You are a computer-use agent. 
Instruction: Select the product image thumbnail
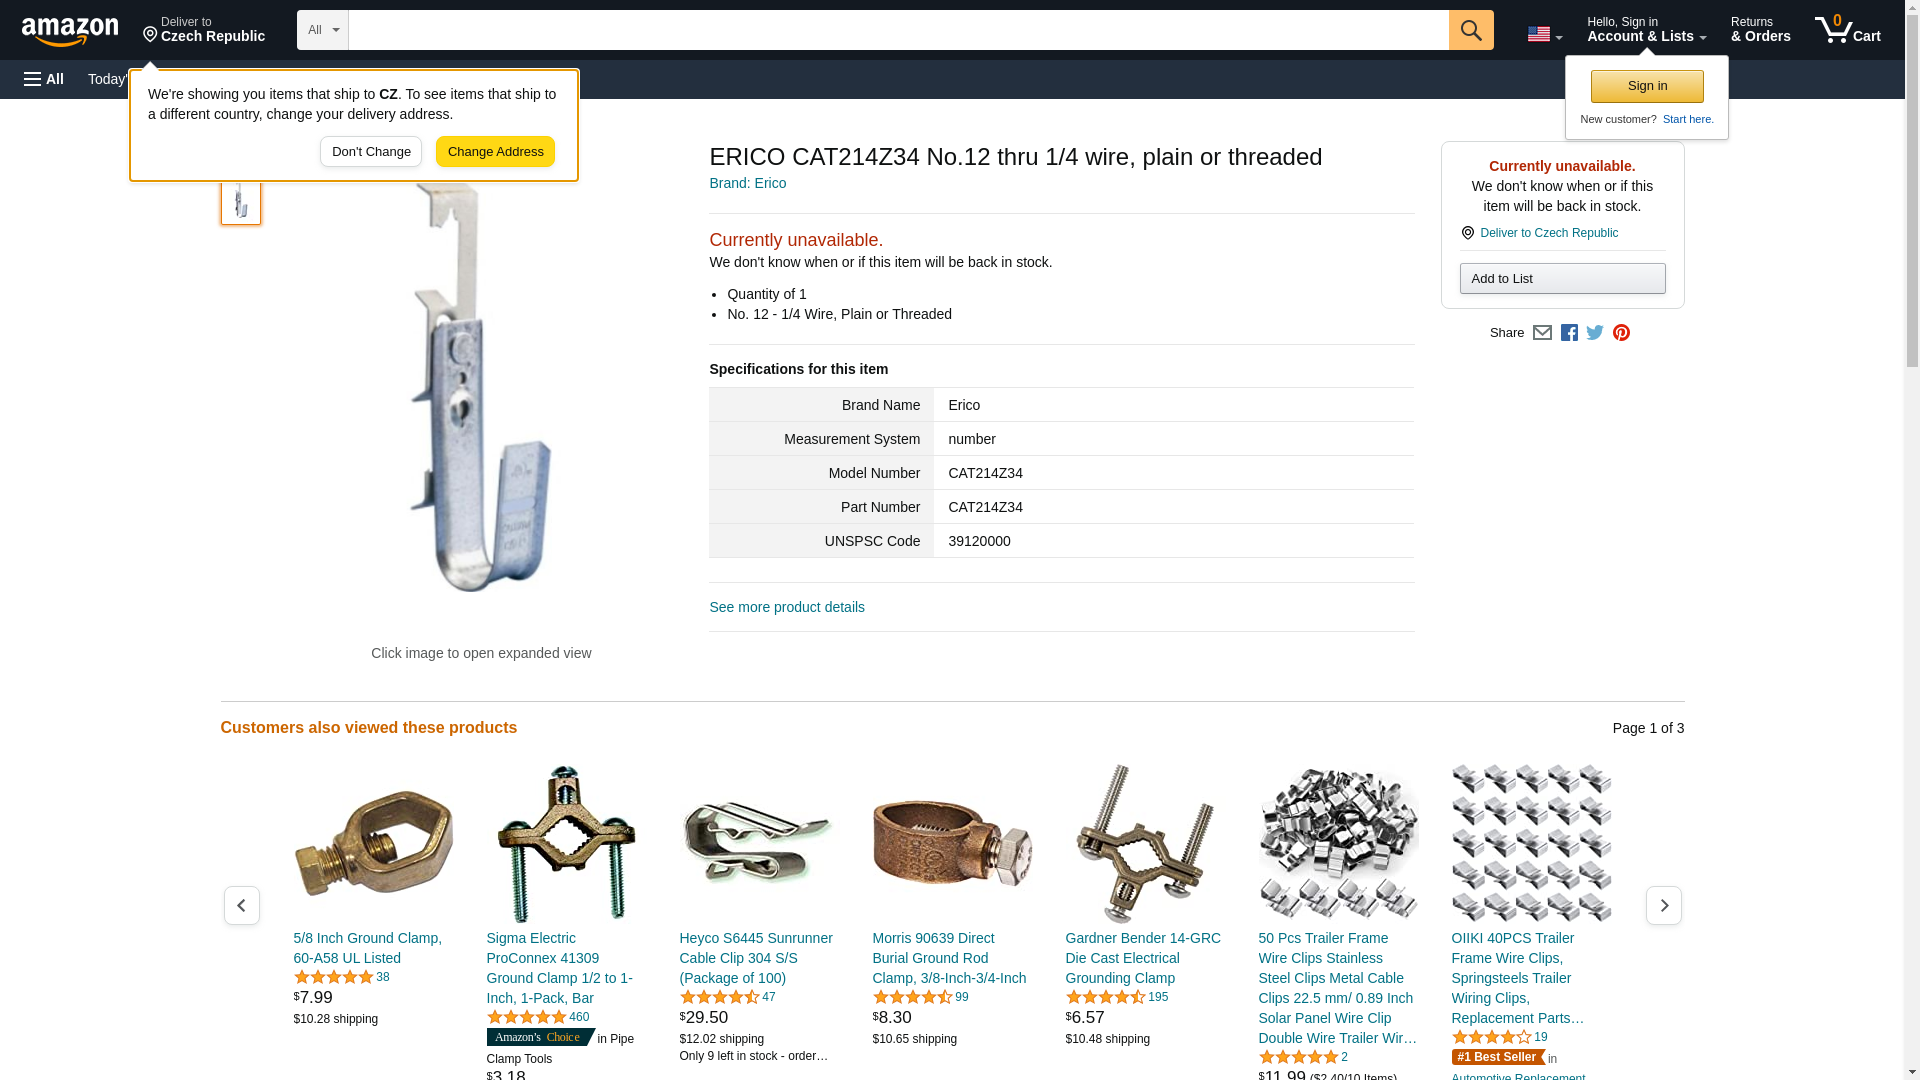241,200
